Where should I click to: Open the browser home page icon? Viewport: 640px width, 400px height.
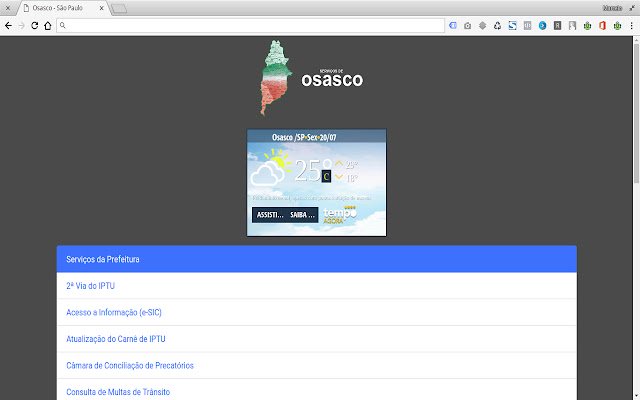[x=48, y=26]
